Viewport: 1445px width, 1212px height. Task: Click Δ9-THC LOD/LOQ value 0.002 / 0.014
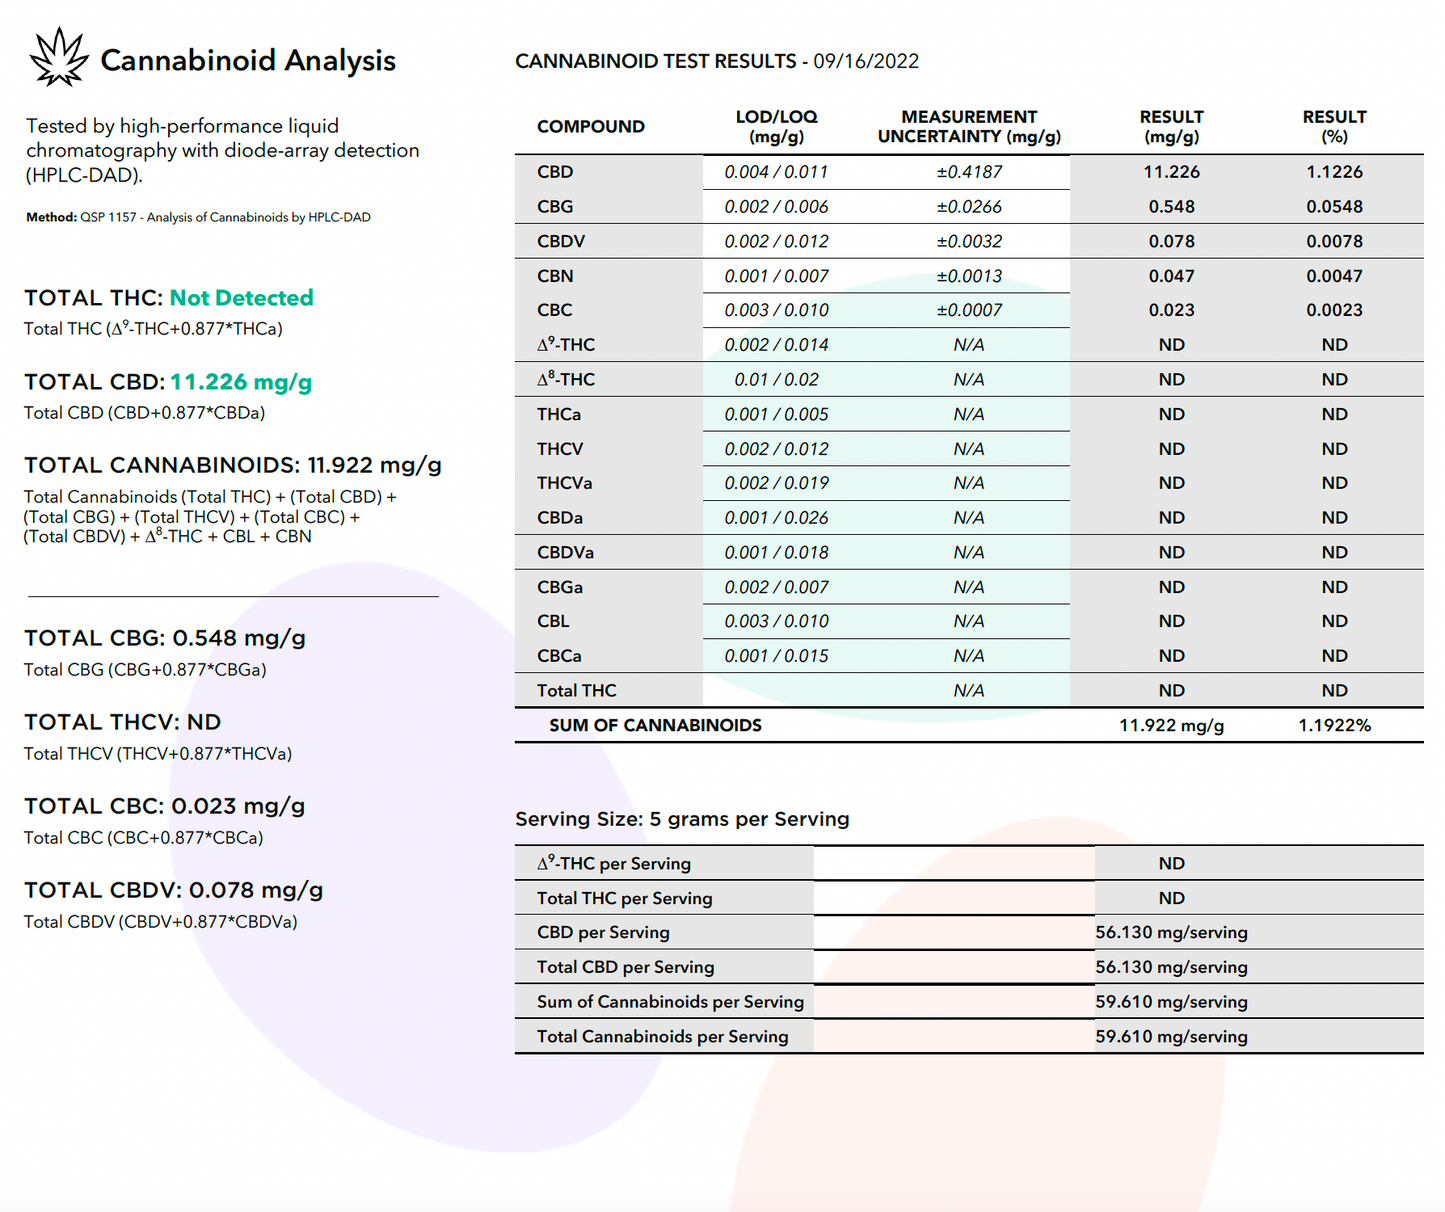pos(777,345)
